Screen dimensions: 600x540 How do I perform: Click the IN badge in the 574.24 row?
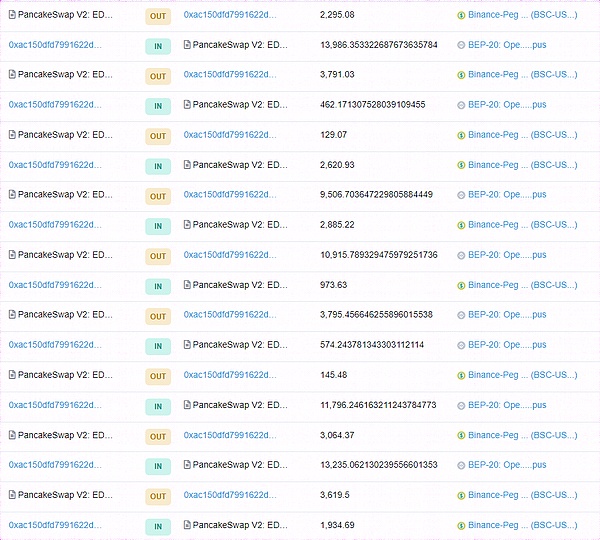[158, 346]
